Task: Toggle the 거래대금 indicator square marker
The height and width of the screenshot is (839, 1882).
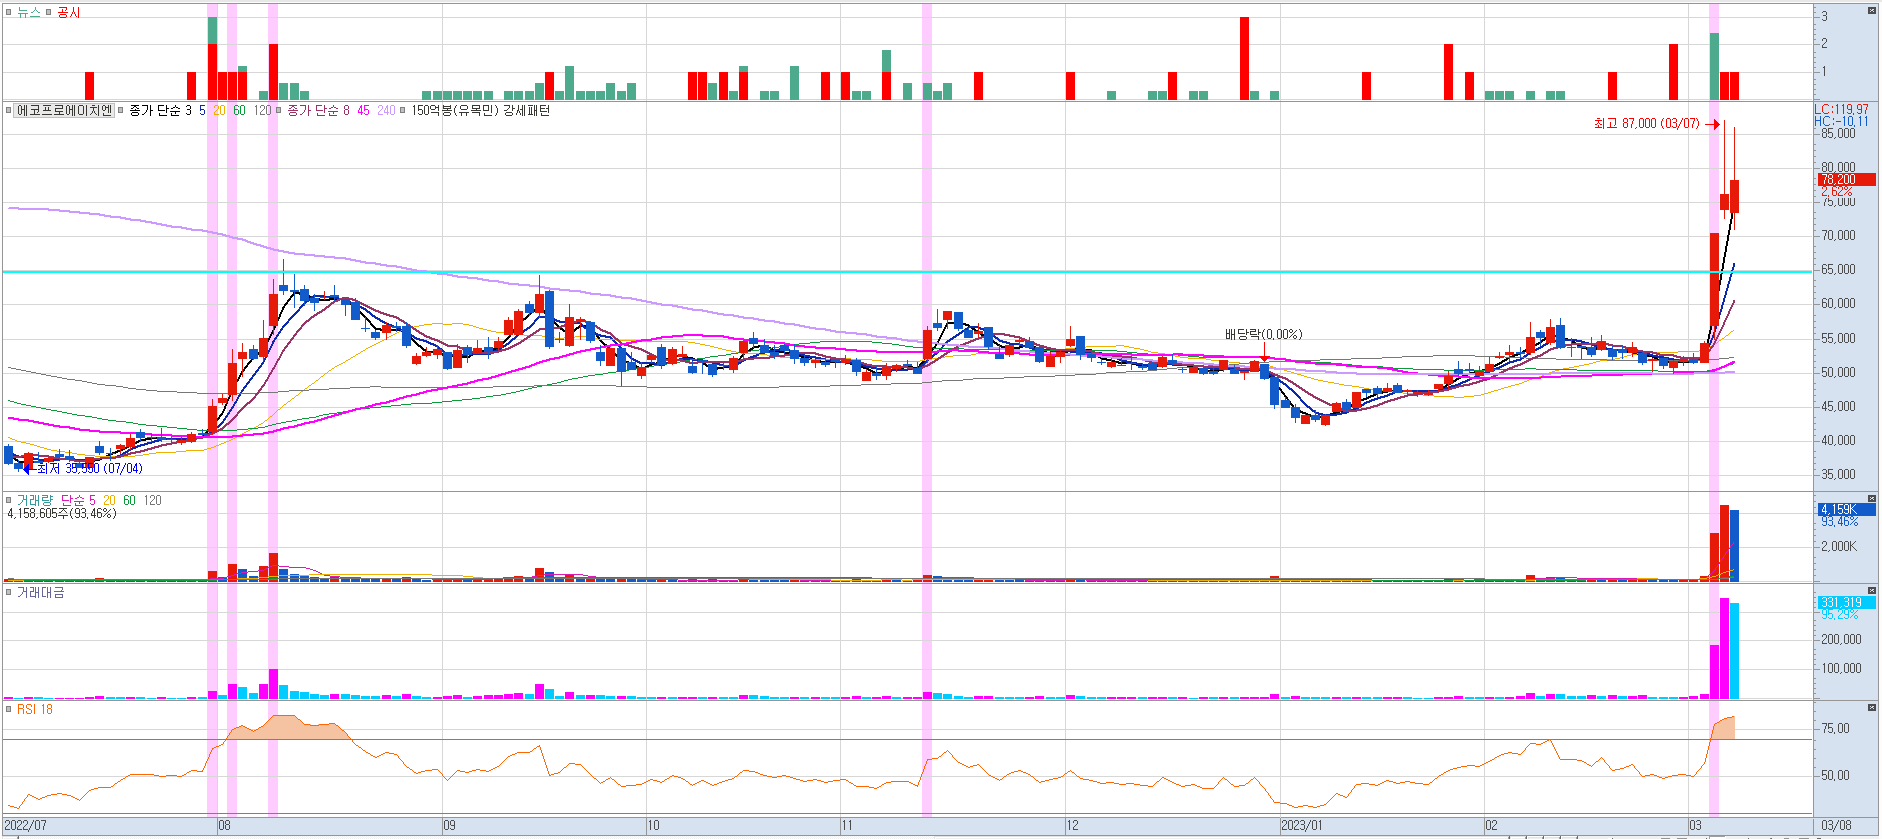Action: tap(9, 592)
